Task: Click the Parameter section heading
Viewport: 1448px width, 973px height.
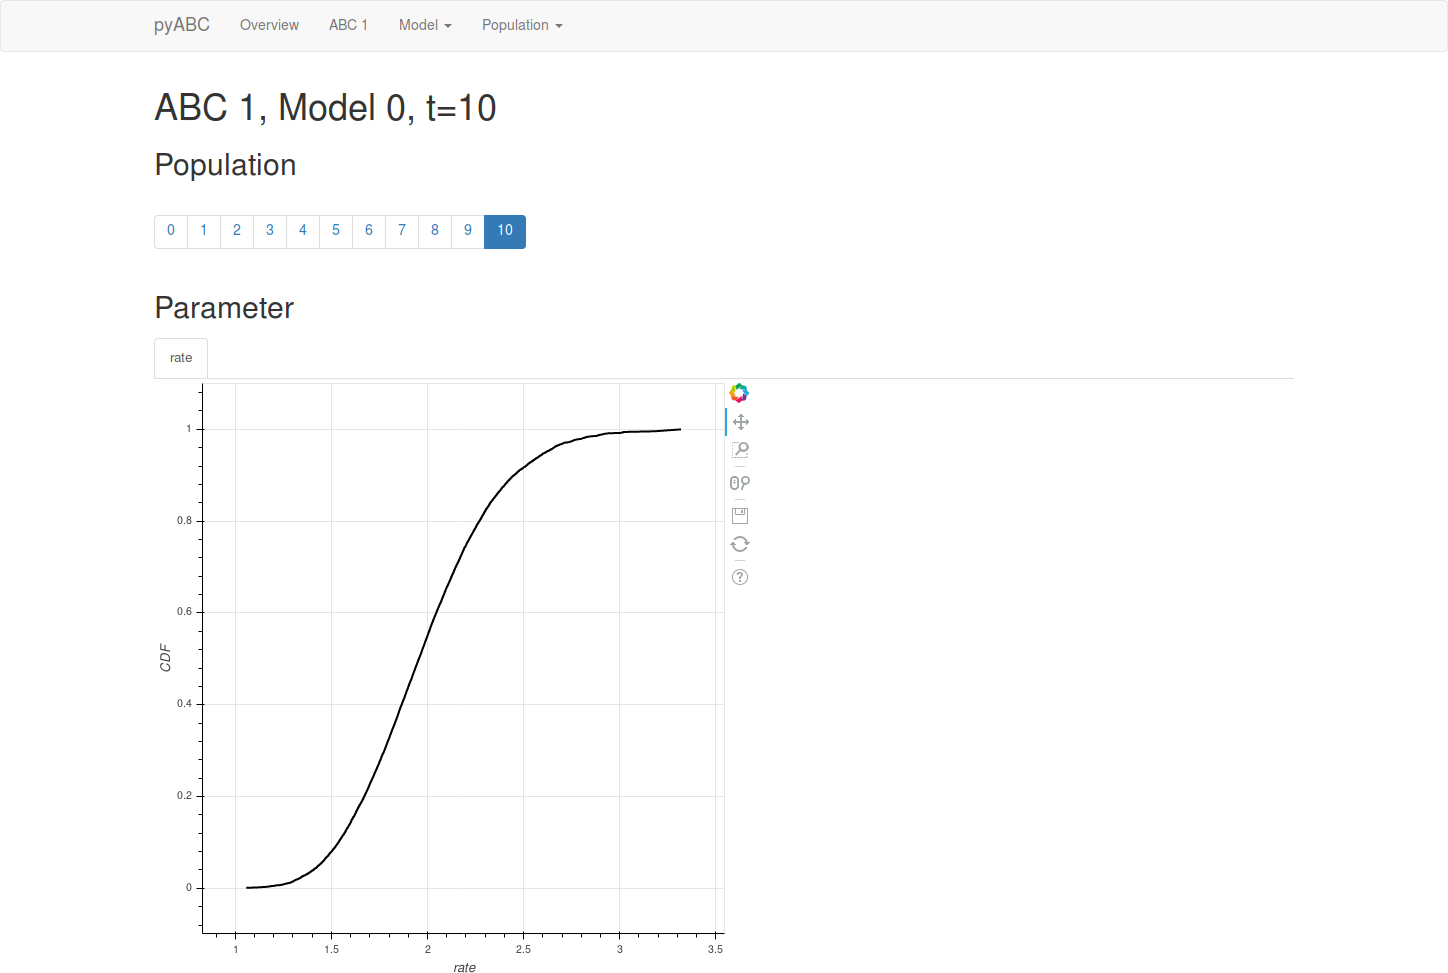Action: (x=224, y=308)
